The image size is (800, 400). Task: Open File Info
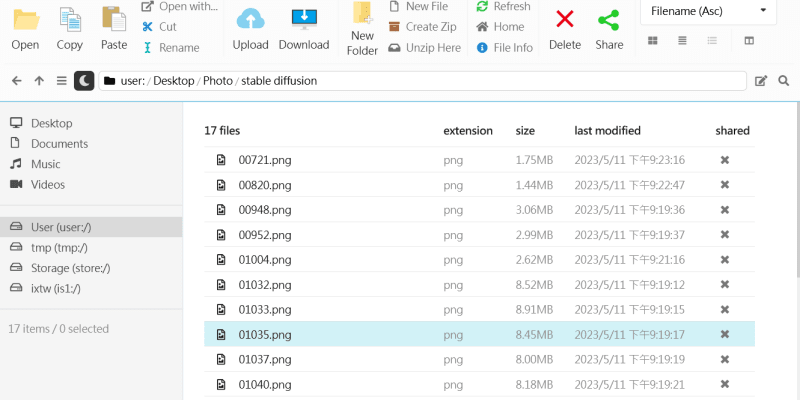tap(505, 47)
